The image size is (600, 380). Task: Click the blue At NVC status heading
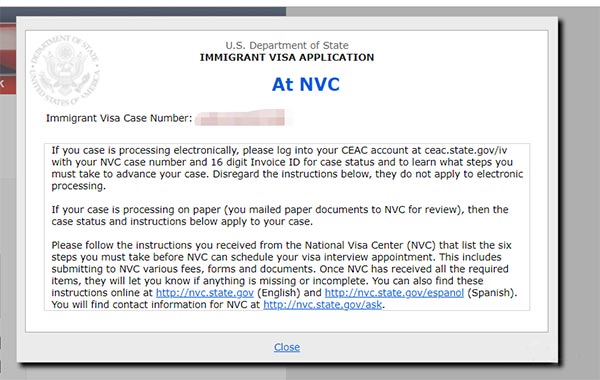click(306, 84)
